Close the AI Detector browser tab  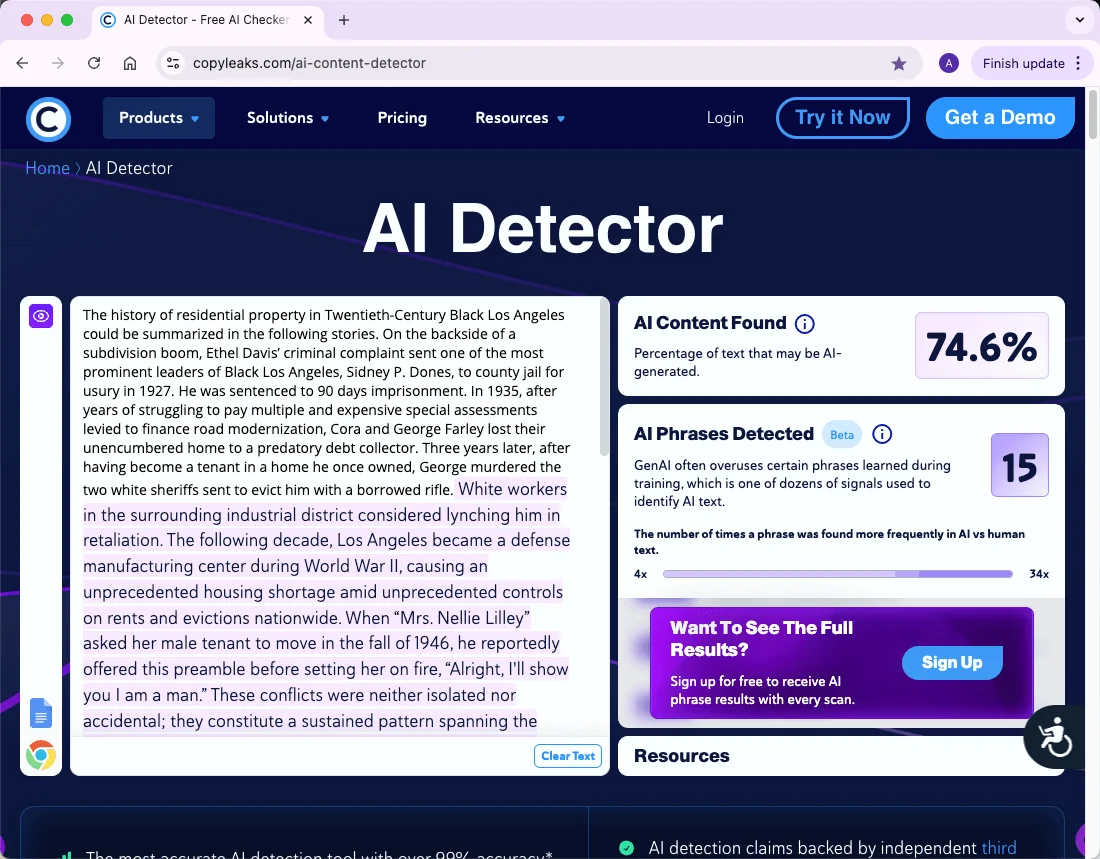coord(307,20)
